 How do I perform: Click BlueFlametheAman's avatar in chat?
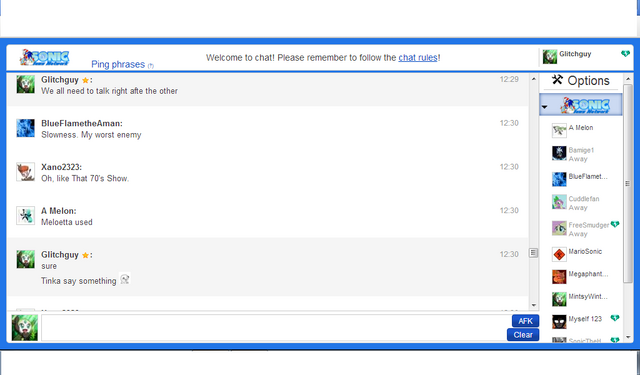point(25,128)
